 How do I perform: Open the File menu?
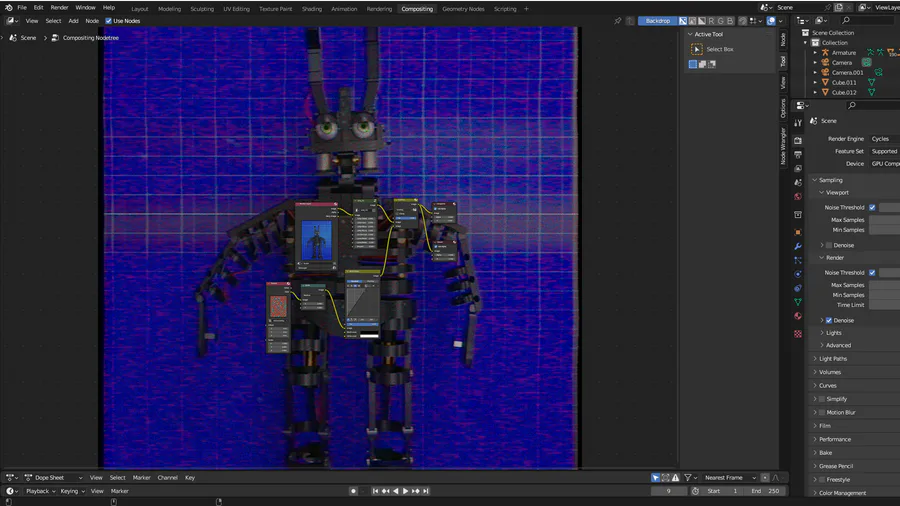22,7
